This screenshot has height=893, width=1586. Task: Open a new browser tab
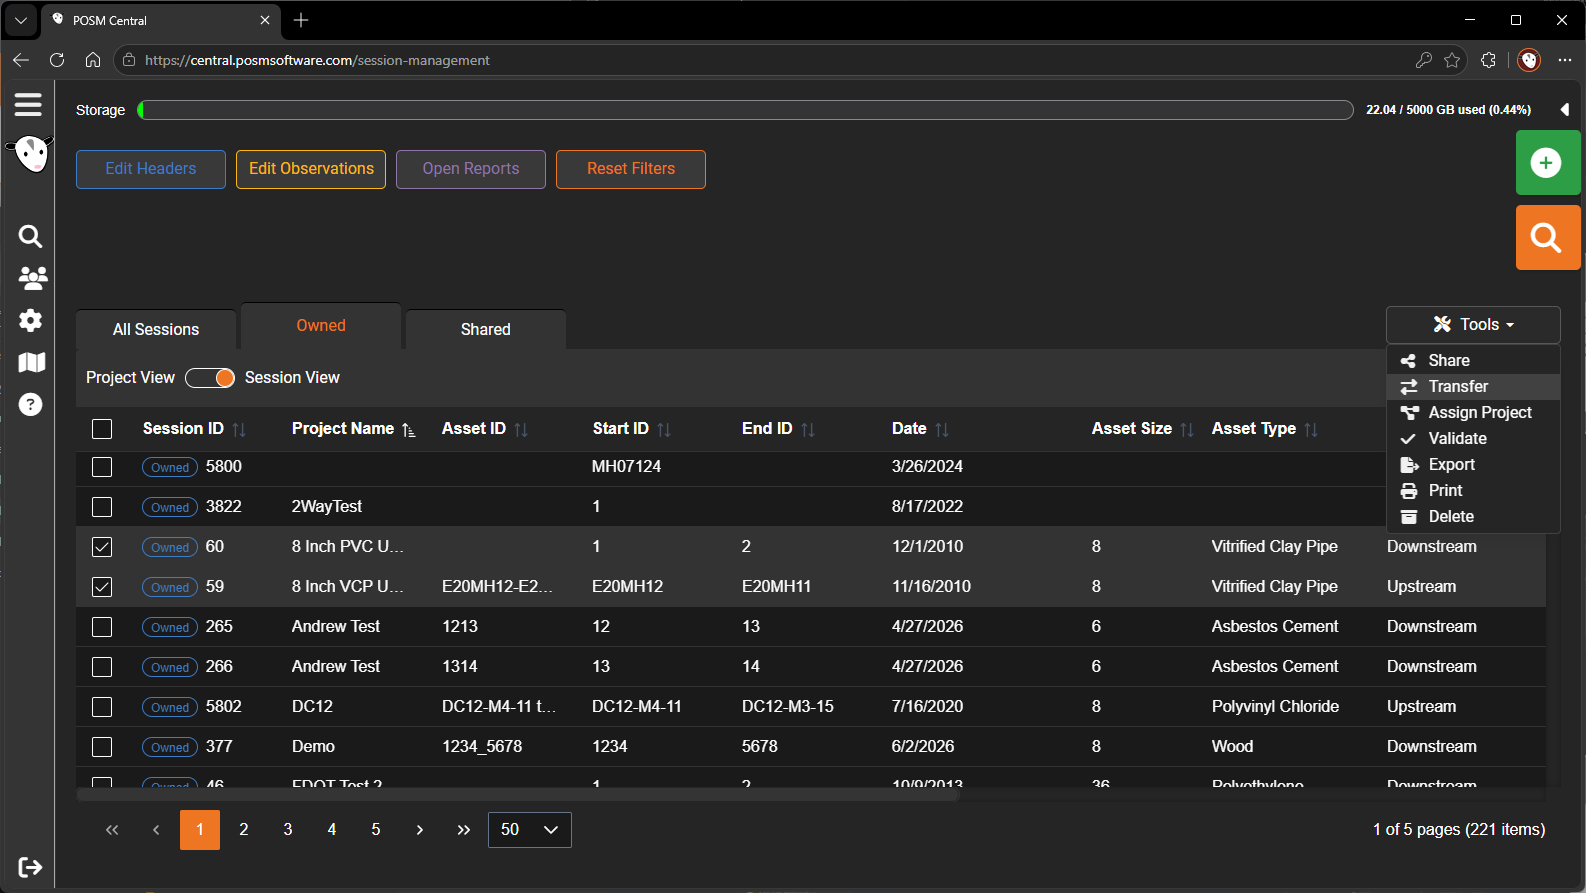[301, 20]
